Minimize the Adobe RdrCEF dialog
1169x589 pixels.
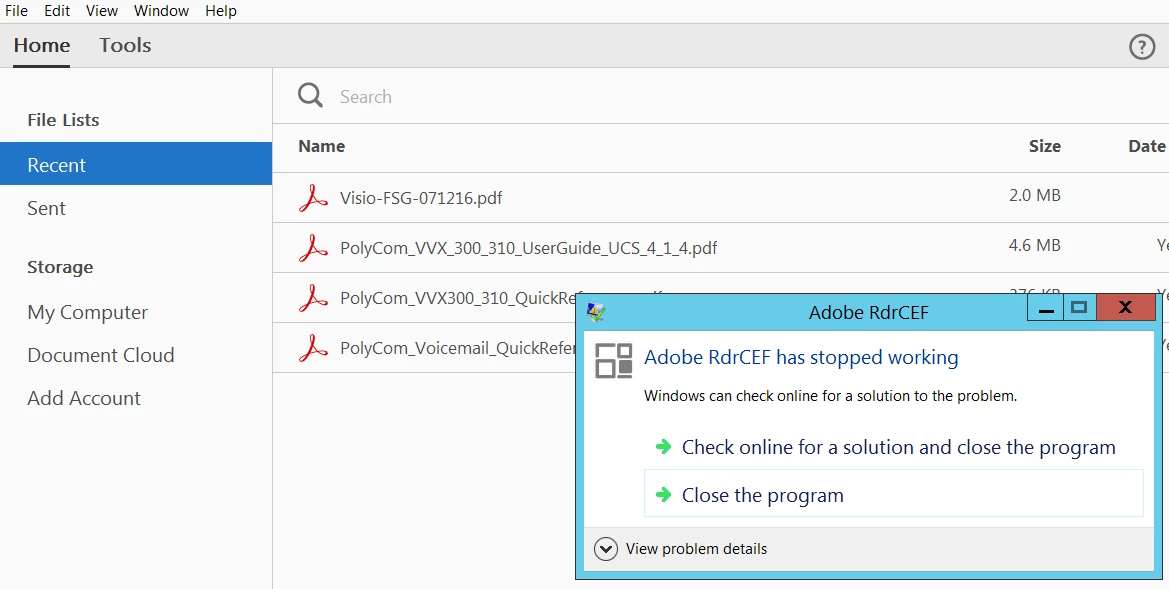[1046, 308]
